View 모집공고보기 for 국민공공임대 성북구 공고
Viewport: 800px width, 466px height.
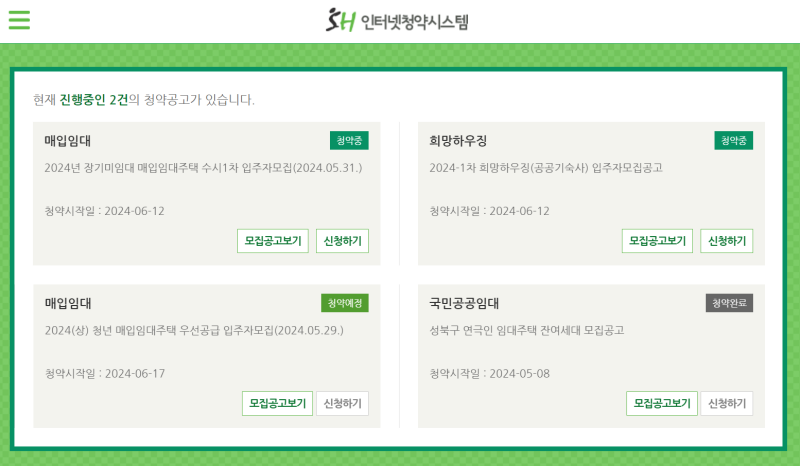(x=662, y=404)
